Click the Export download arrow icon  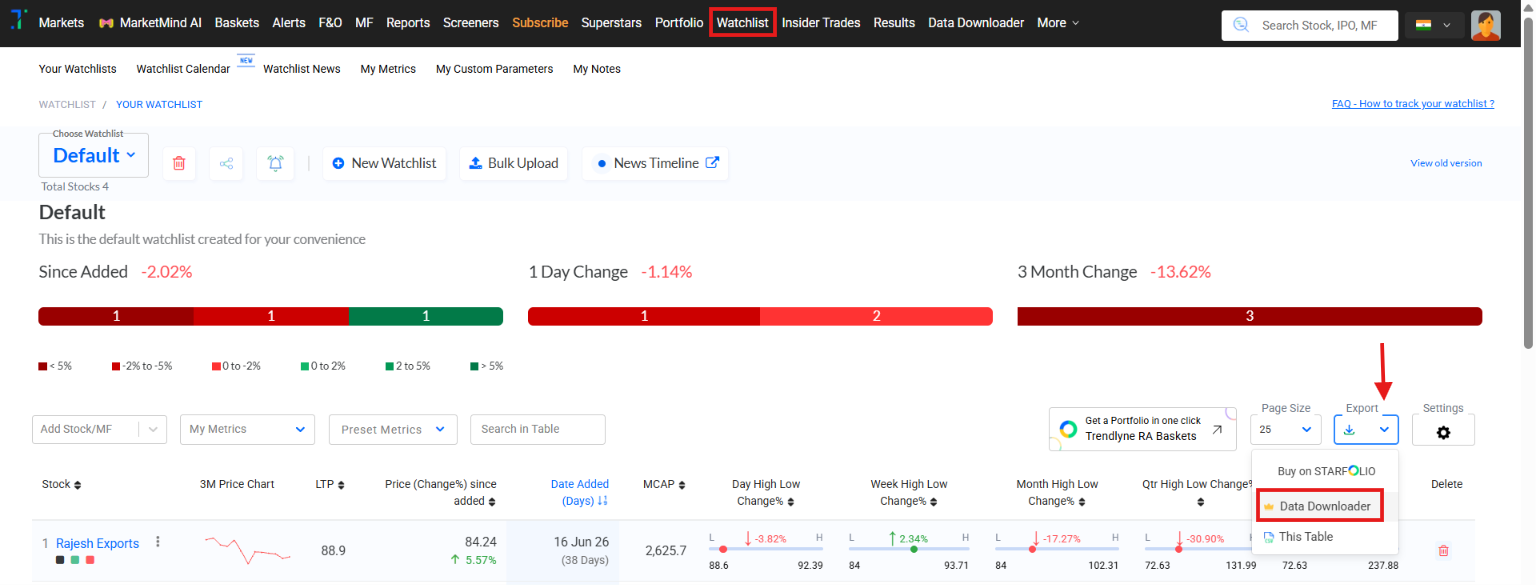coord(1349,430)
